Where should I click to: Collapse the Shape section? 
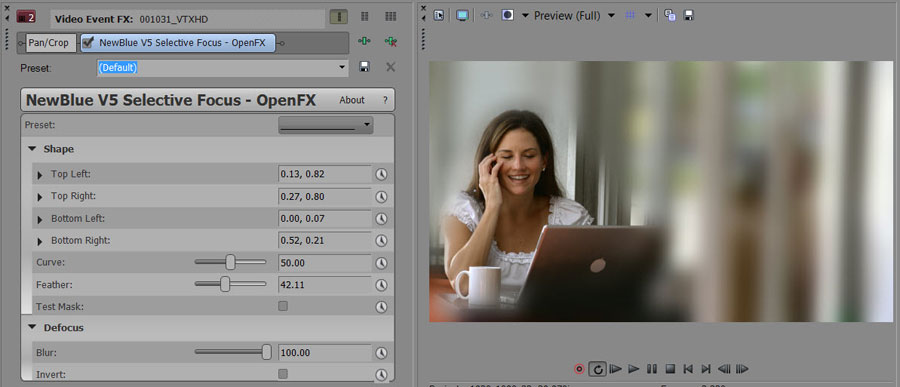(x=32, y=149)
